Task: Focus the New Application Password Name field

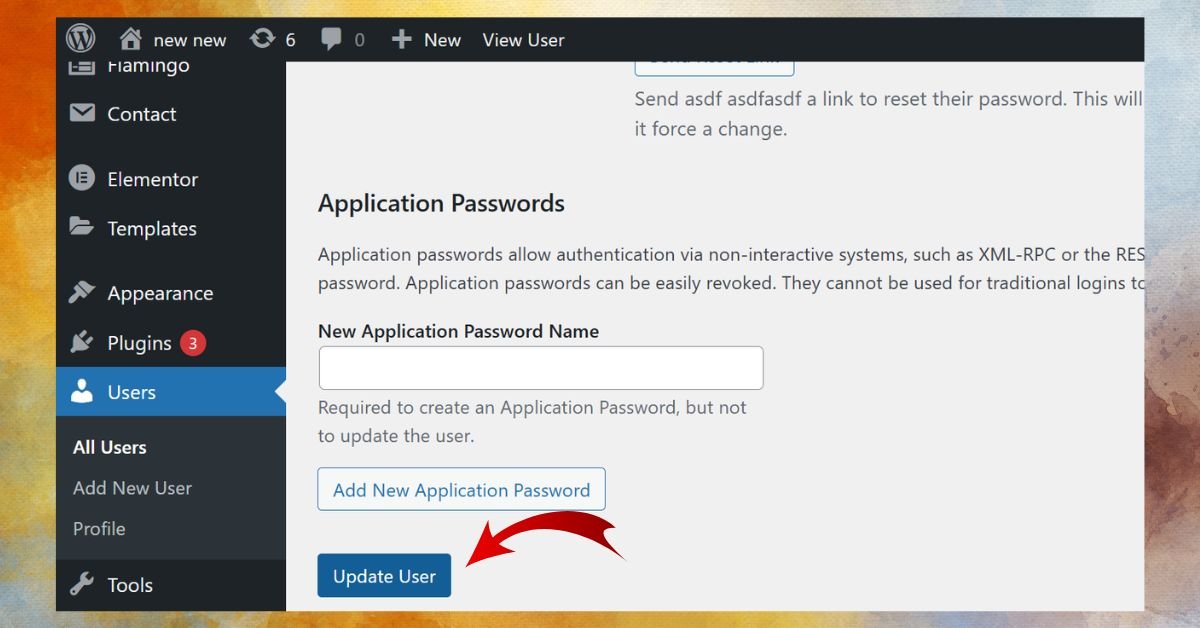Action: (541, 368)
